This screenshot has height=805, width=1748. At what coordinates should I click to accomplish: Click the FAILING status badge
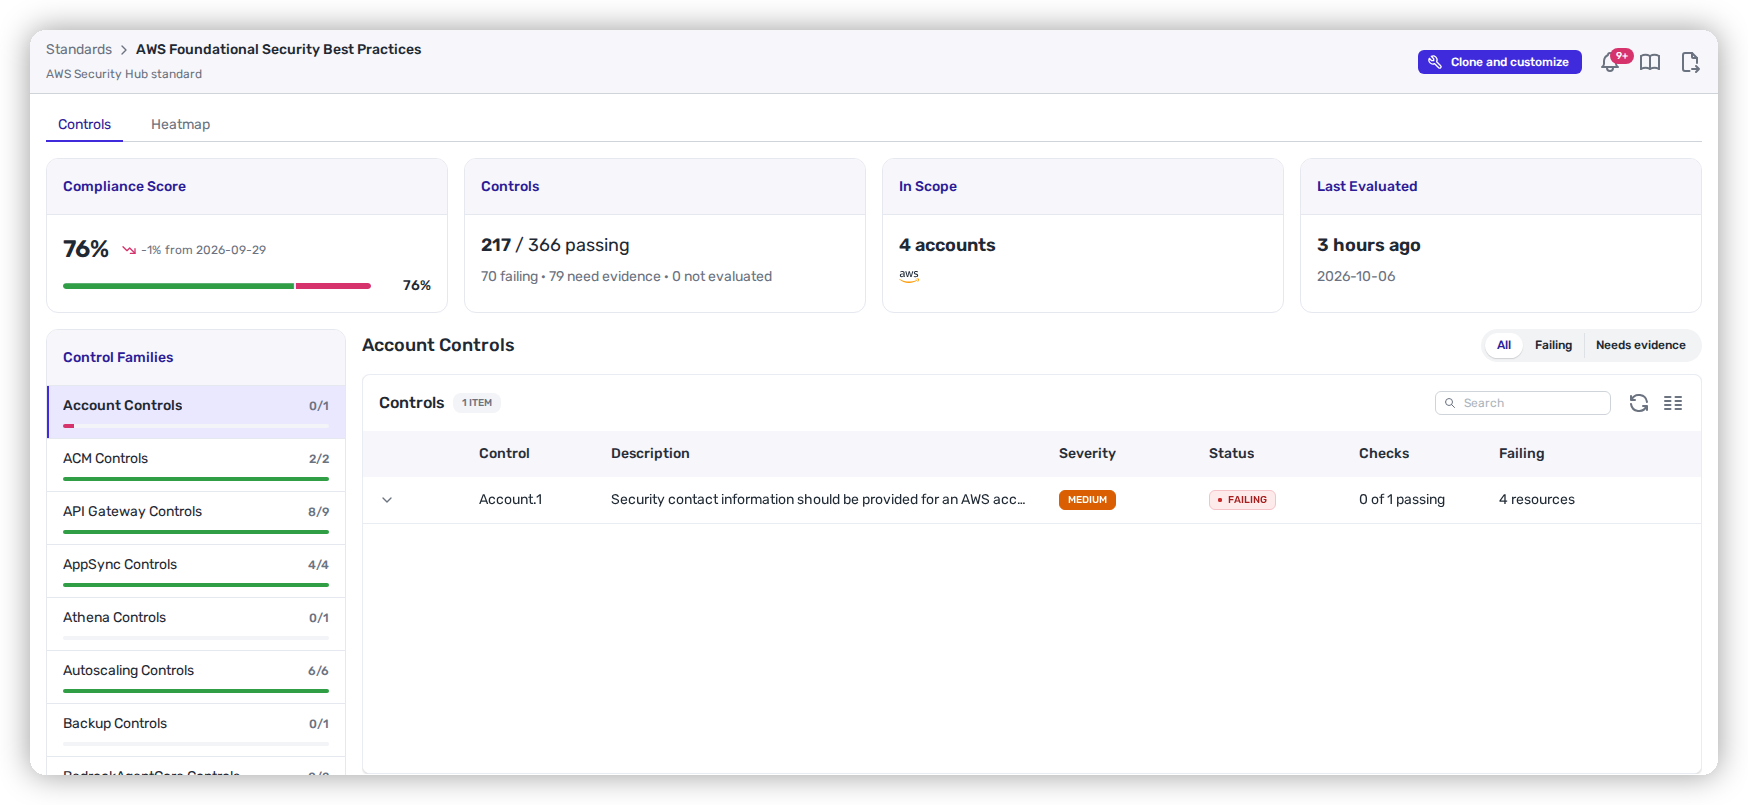1242,500
